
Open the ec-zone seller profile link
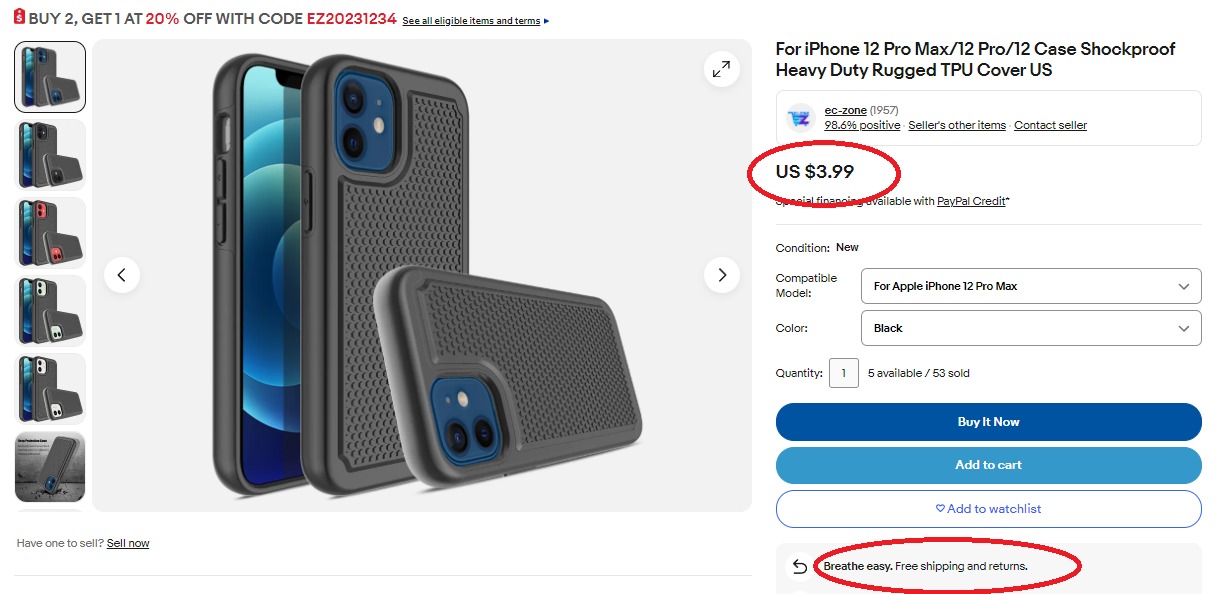point(845,110)
